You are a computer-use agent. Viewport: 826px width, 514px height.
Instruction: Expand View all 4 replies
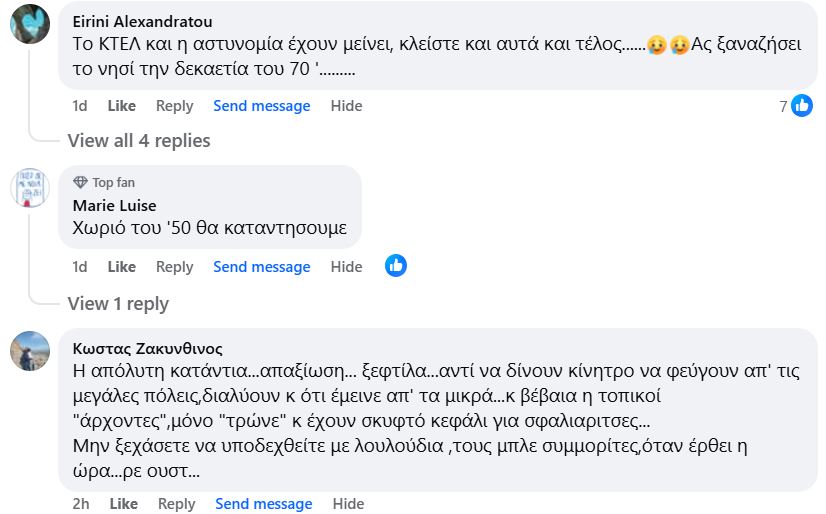point(139,140)
